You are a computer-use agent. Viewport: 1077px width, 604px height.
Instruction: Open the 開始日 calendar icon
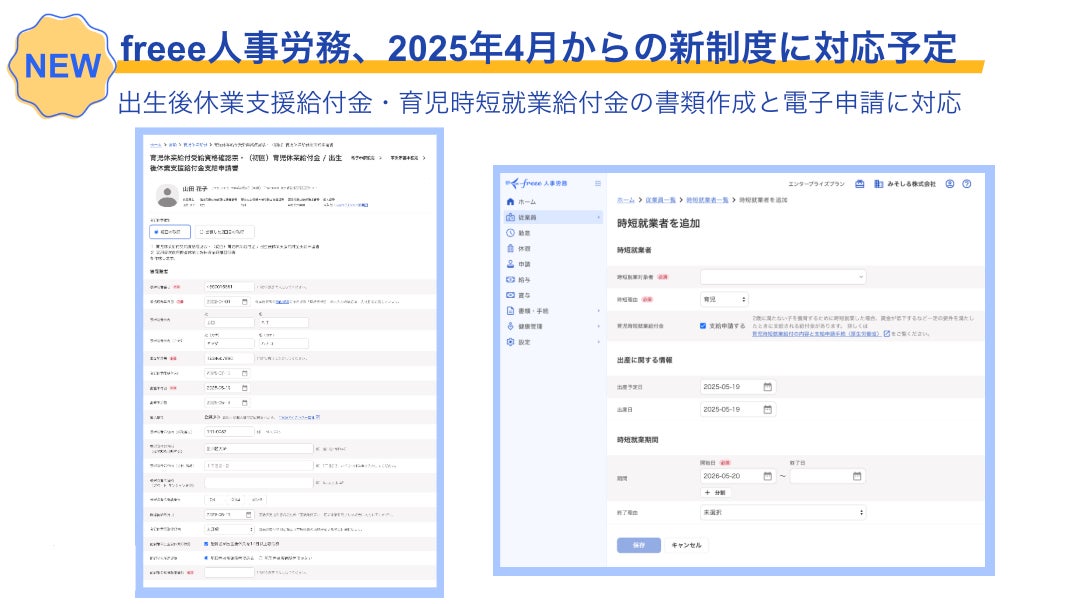point(768,476)
